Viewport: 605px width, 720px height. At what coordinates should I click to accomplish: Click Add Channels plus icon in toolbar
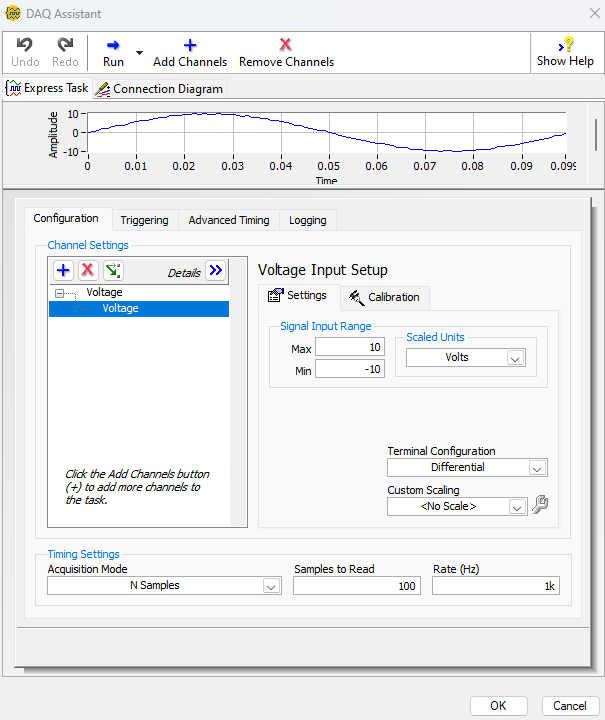click(x=190, y=45)
